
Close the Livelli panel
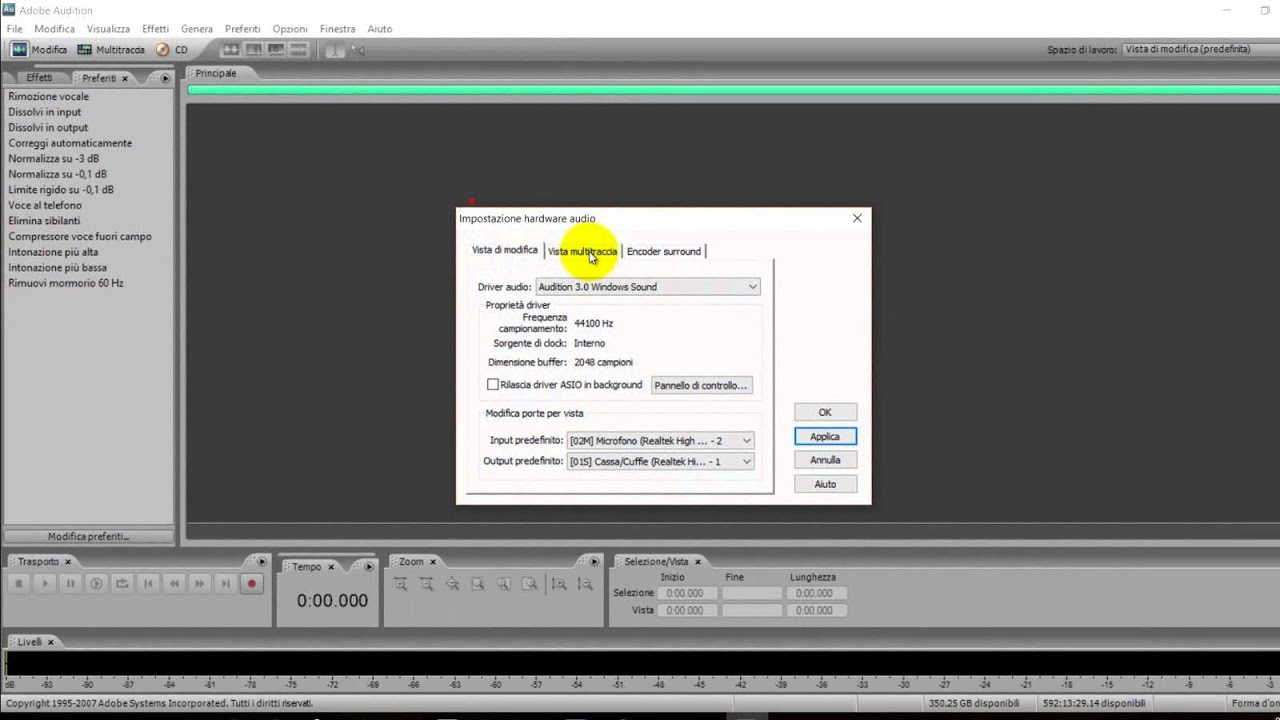(51, 642)
